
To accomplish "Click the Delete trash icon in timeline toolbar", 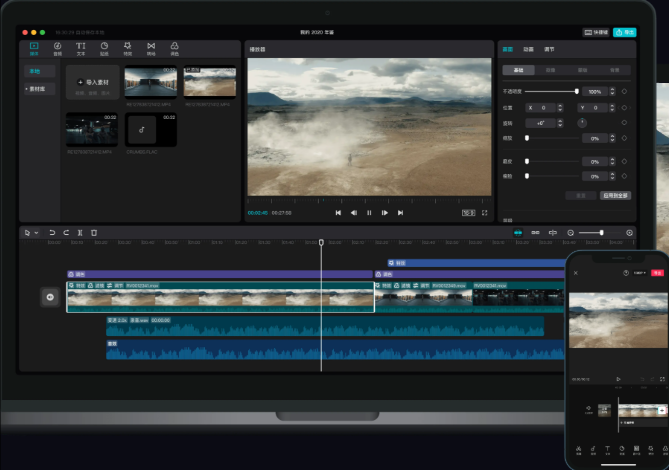I will point(94,232).
